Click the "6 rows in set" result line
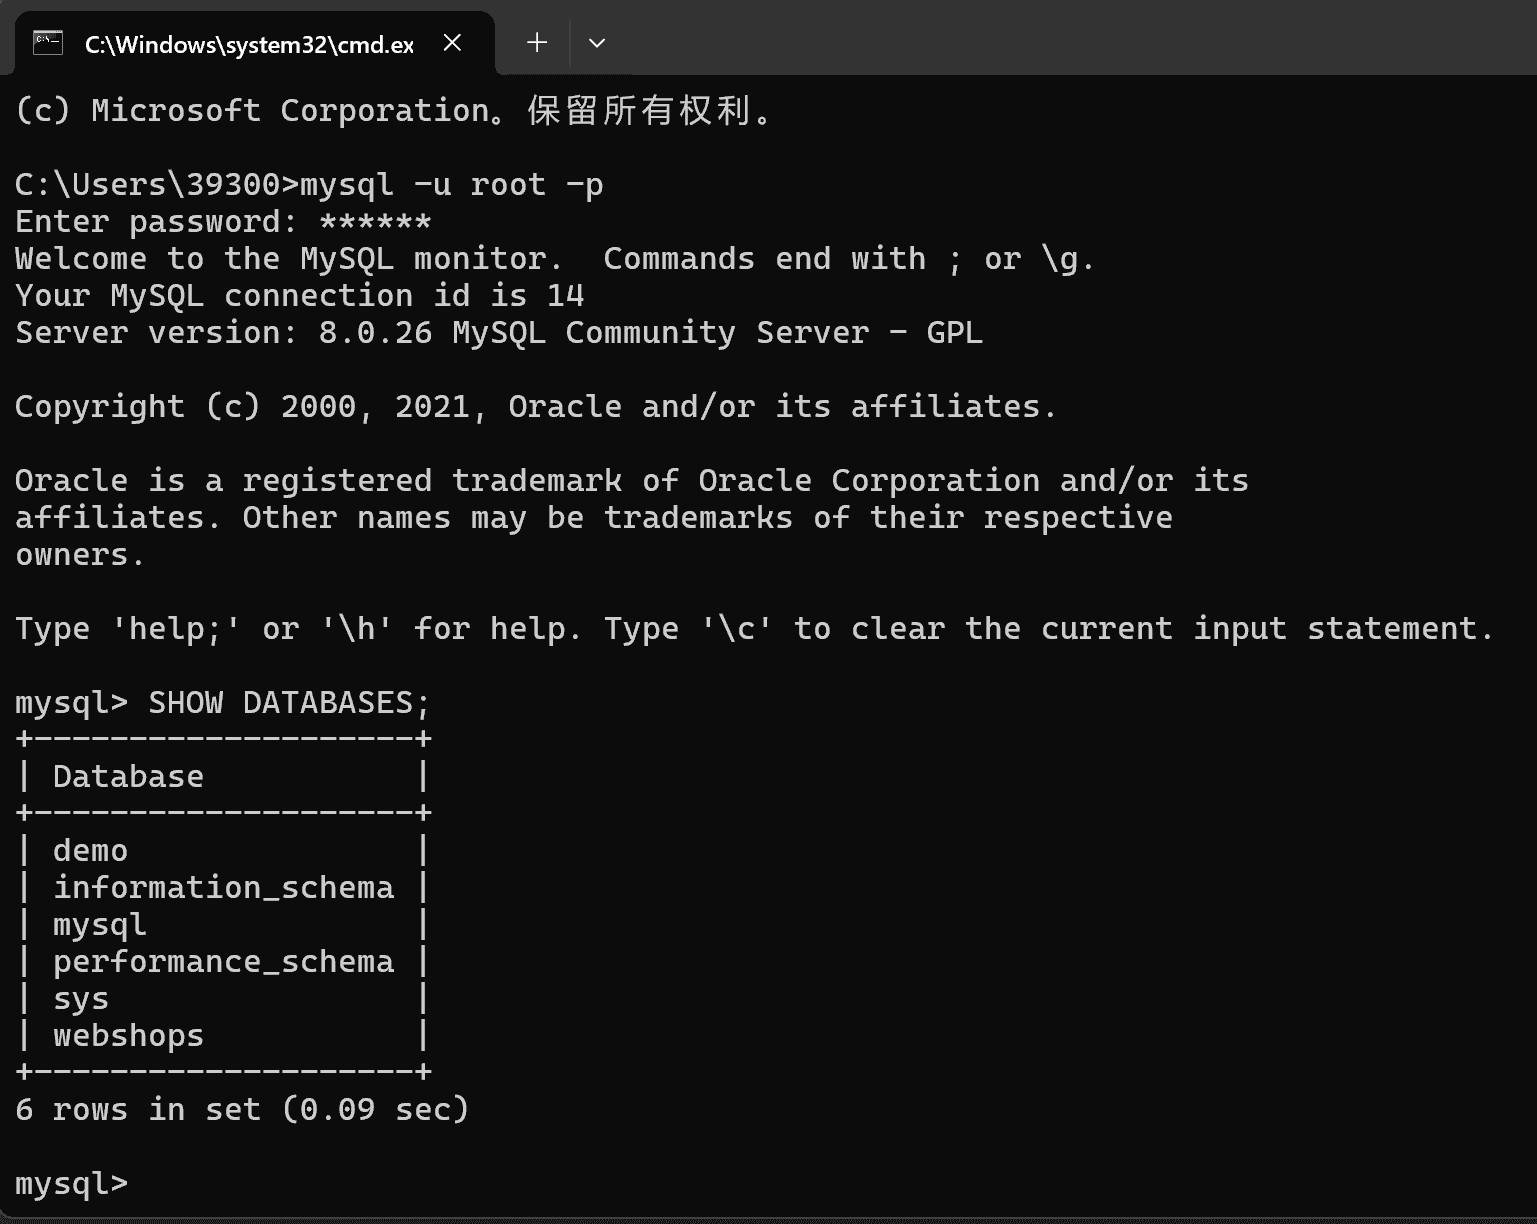1537x1224 pixels. tap(242, 1110)
